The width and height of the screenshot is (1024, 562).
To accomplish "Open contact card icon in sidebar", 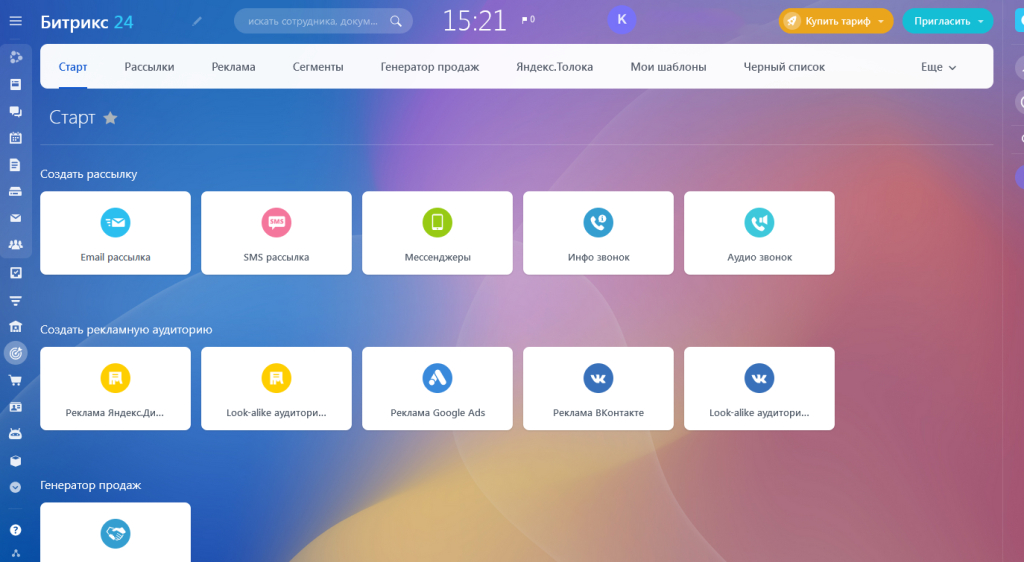I will [16, 407].
